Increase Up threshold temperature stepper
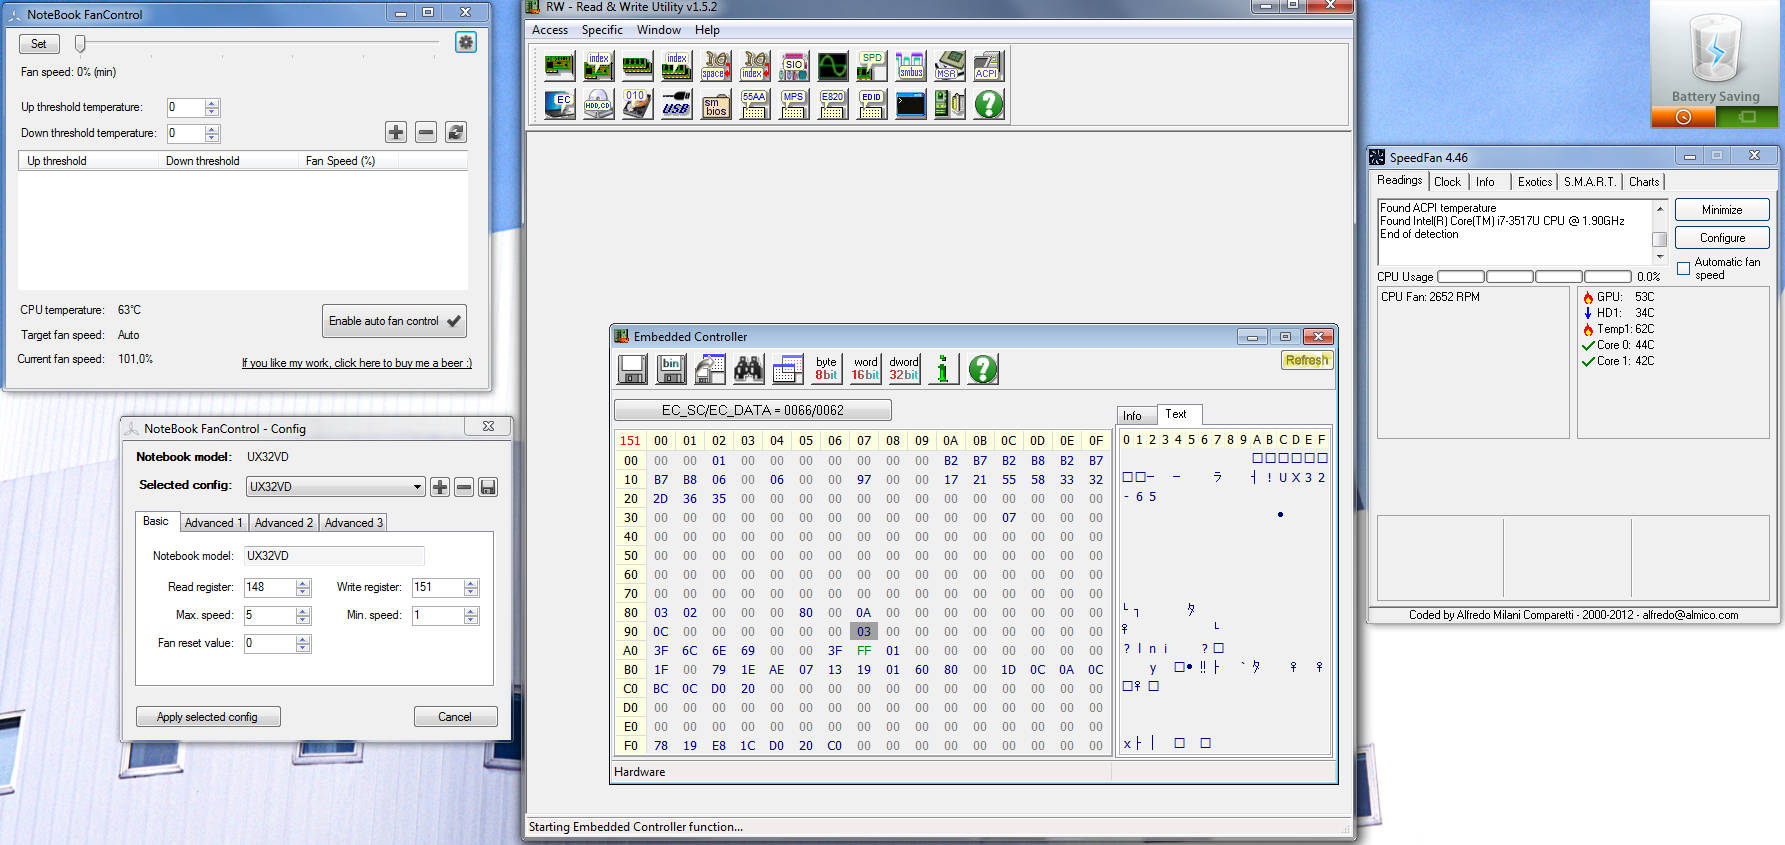 tap(212, 103)
